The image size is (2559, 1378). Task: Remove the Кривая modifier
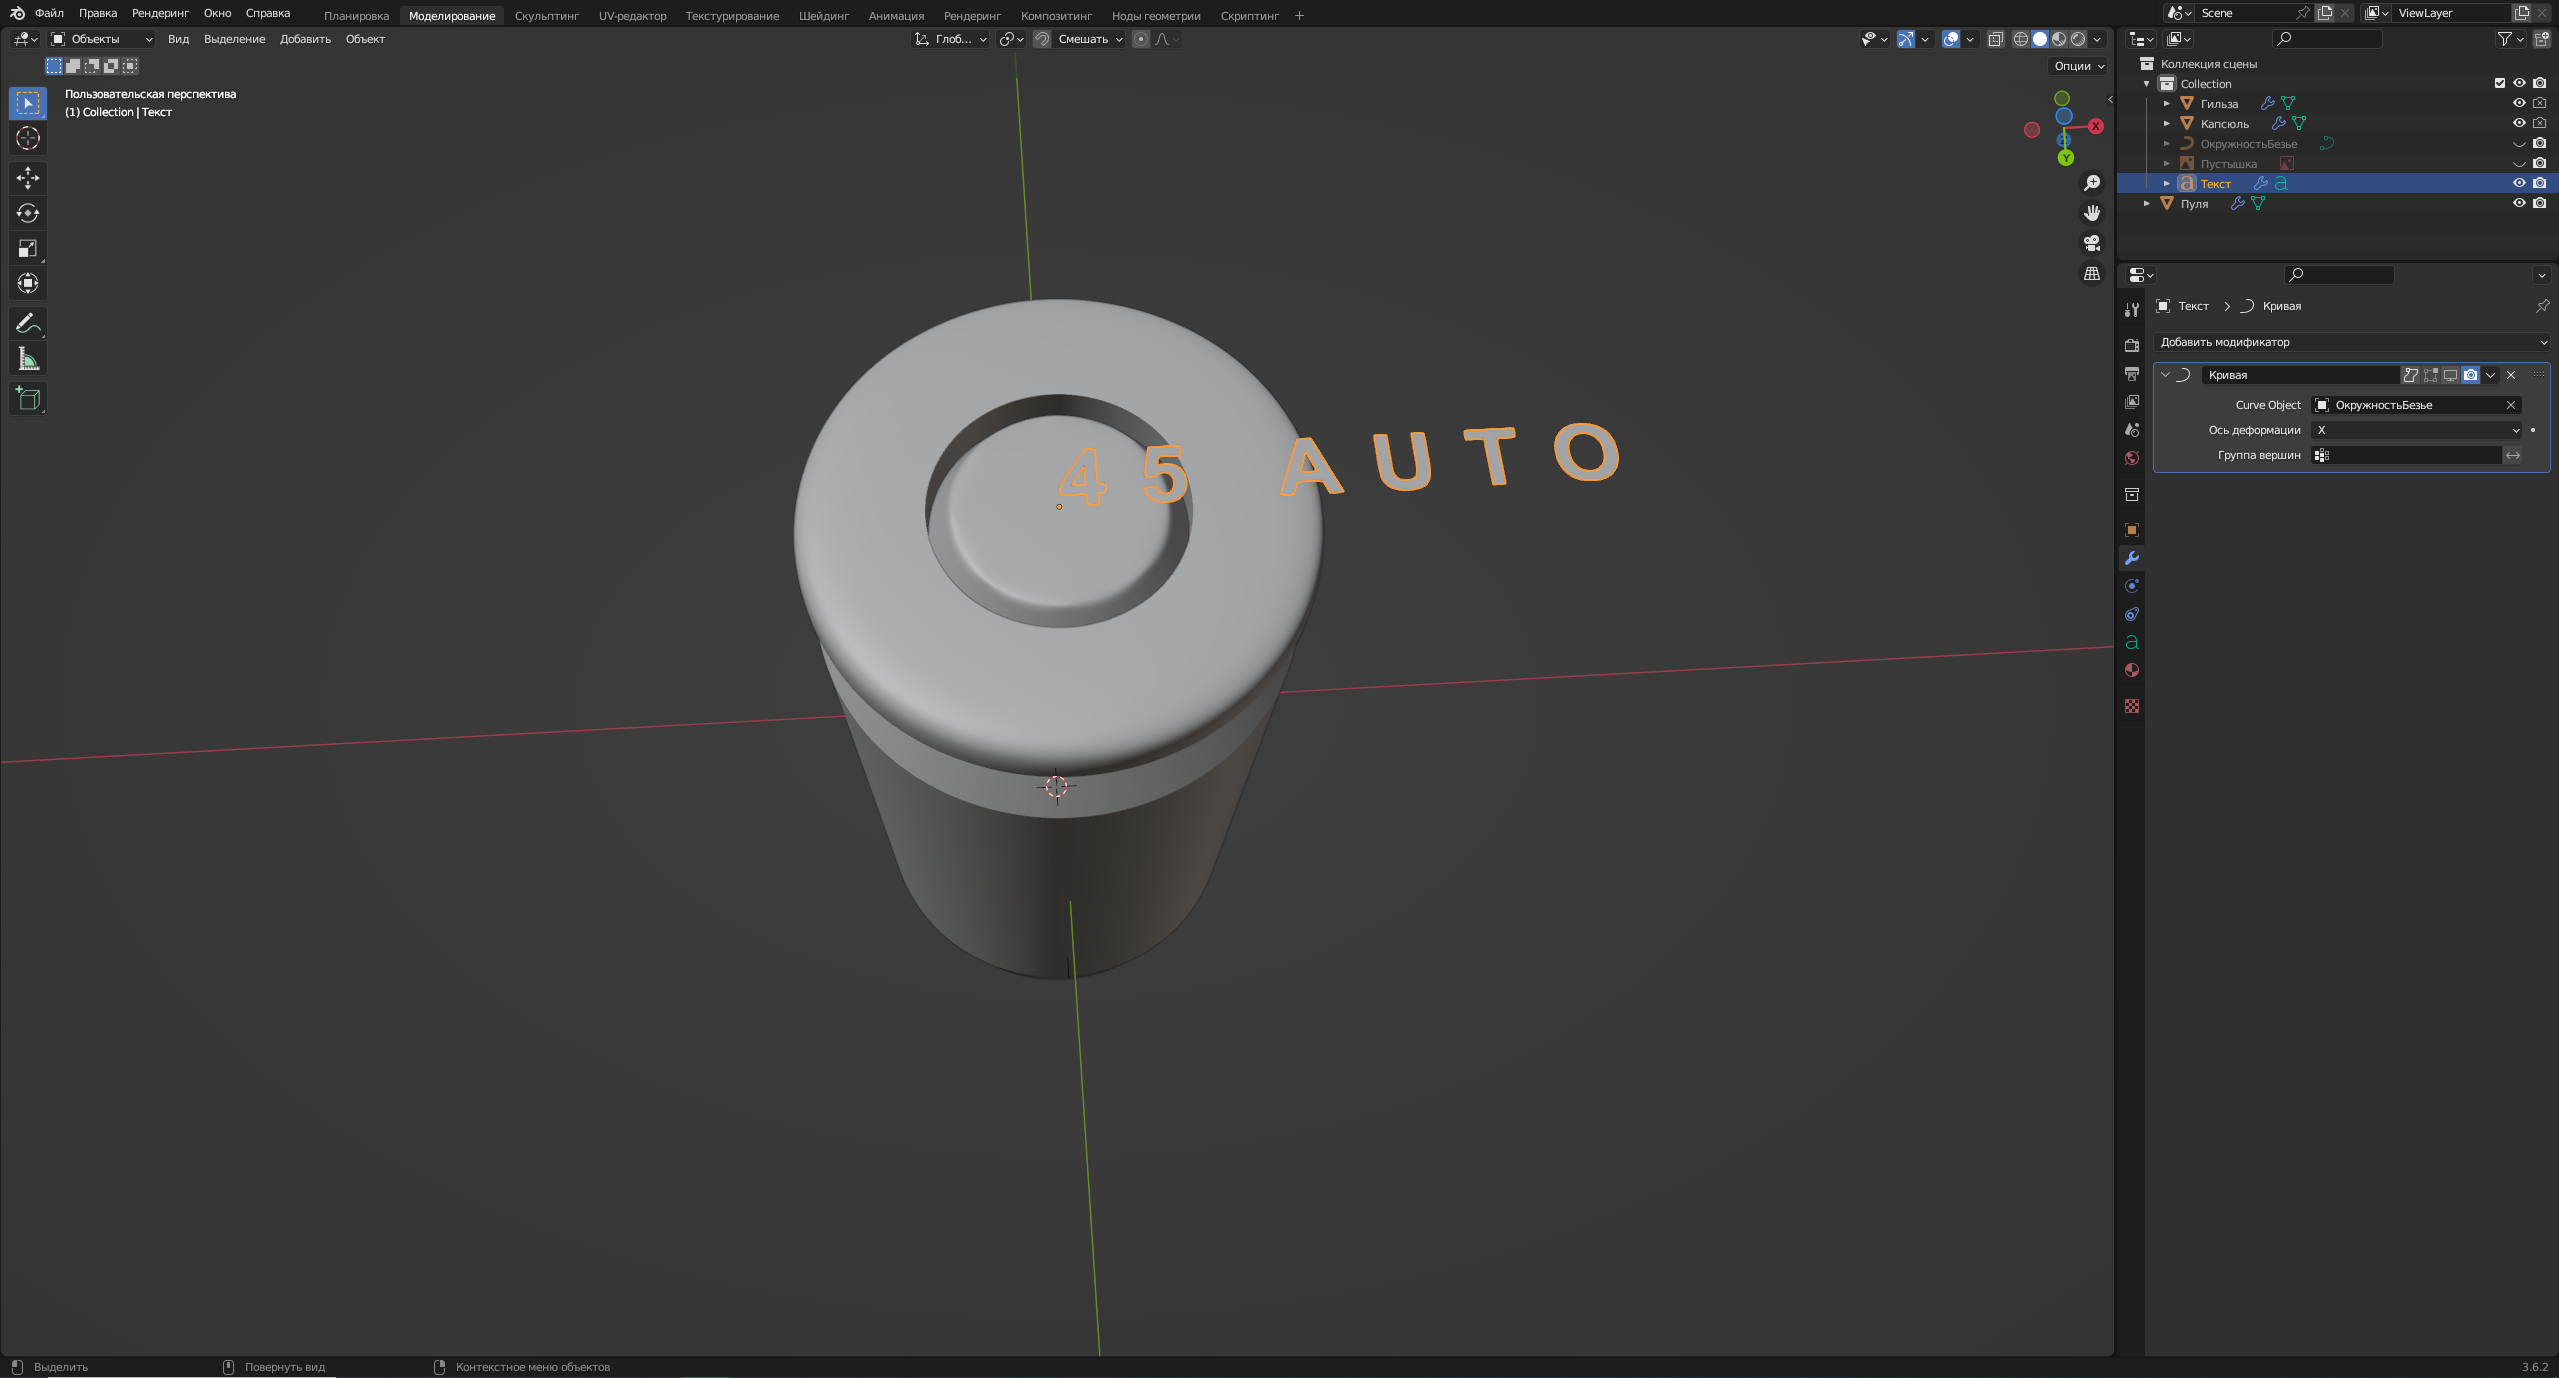pos(2511,375)
